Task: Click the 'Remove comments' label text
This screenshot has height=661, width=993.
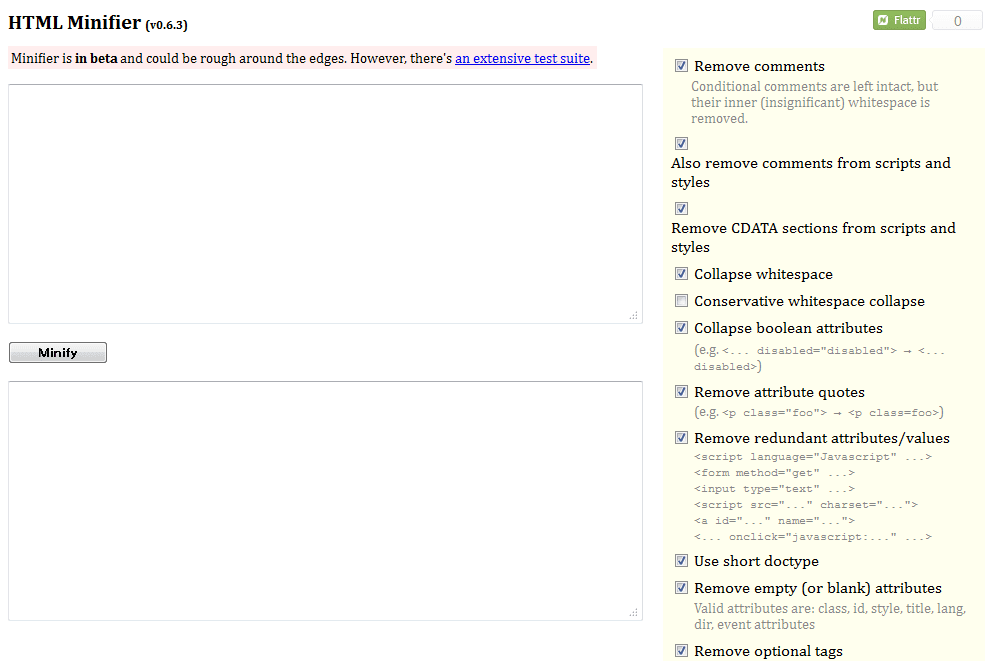Action: click(759, 66)
